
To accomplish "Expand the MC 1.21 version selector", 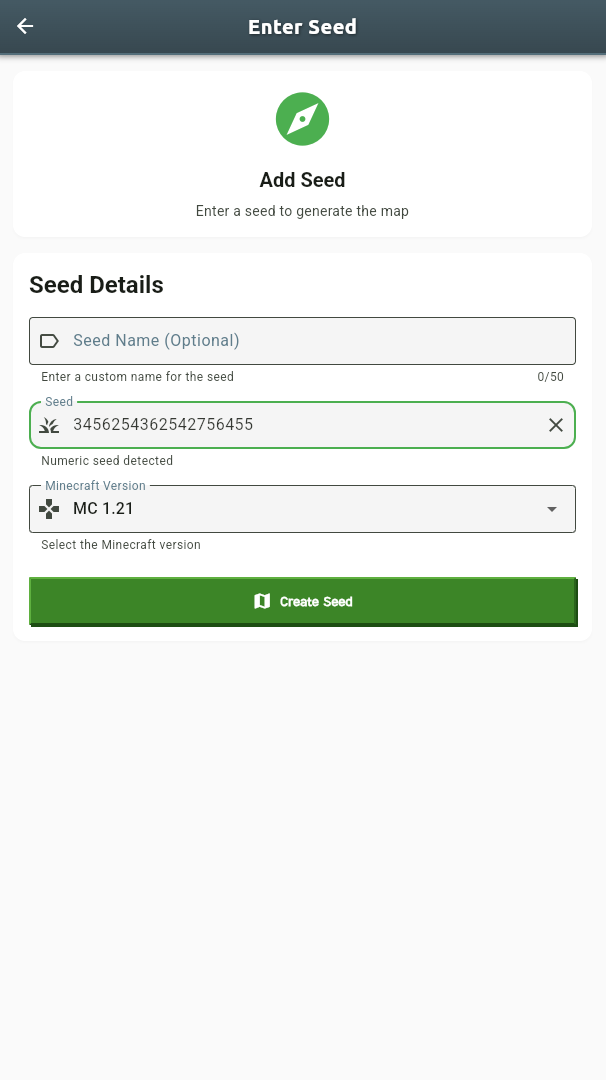I will tap(302, 508).
